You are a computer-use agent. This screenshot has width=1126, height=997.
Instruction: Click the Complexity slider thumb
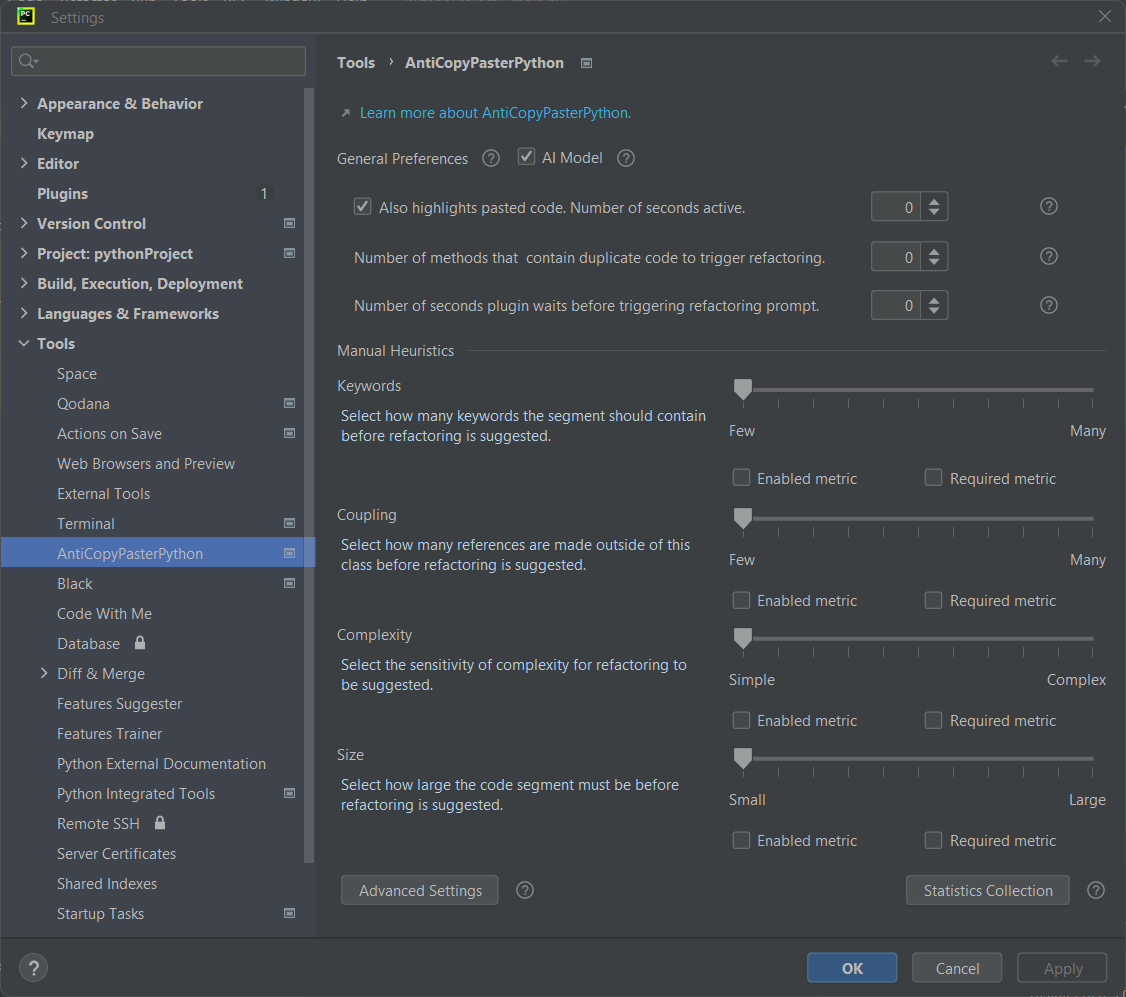click(743, 638)
